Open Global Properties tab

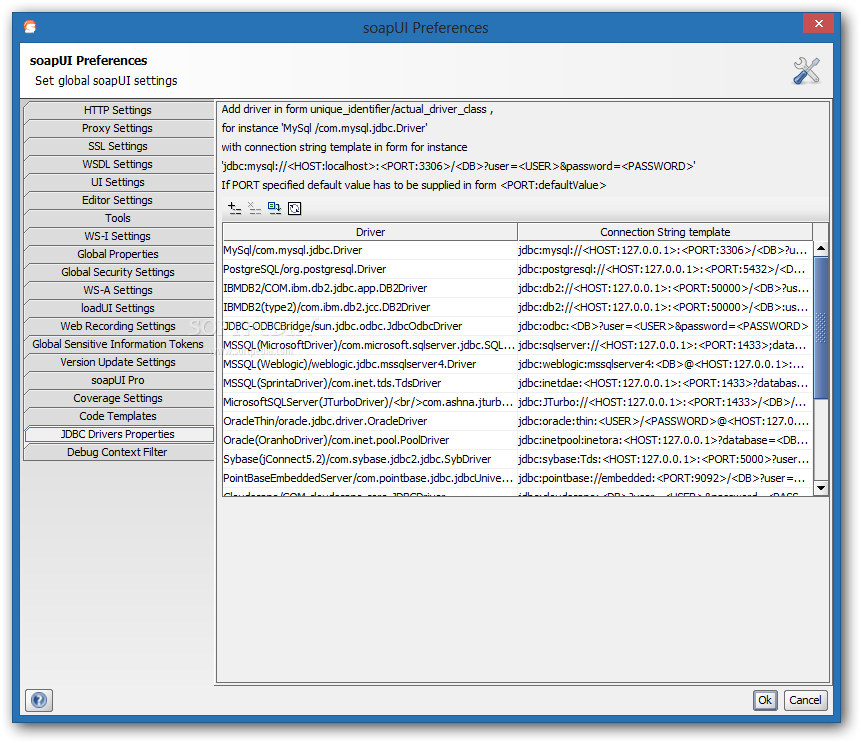click(x=118, y=254)
